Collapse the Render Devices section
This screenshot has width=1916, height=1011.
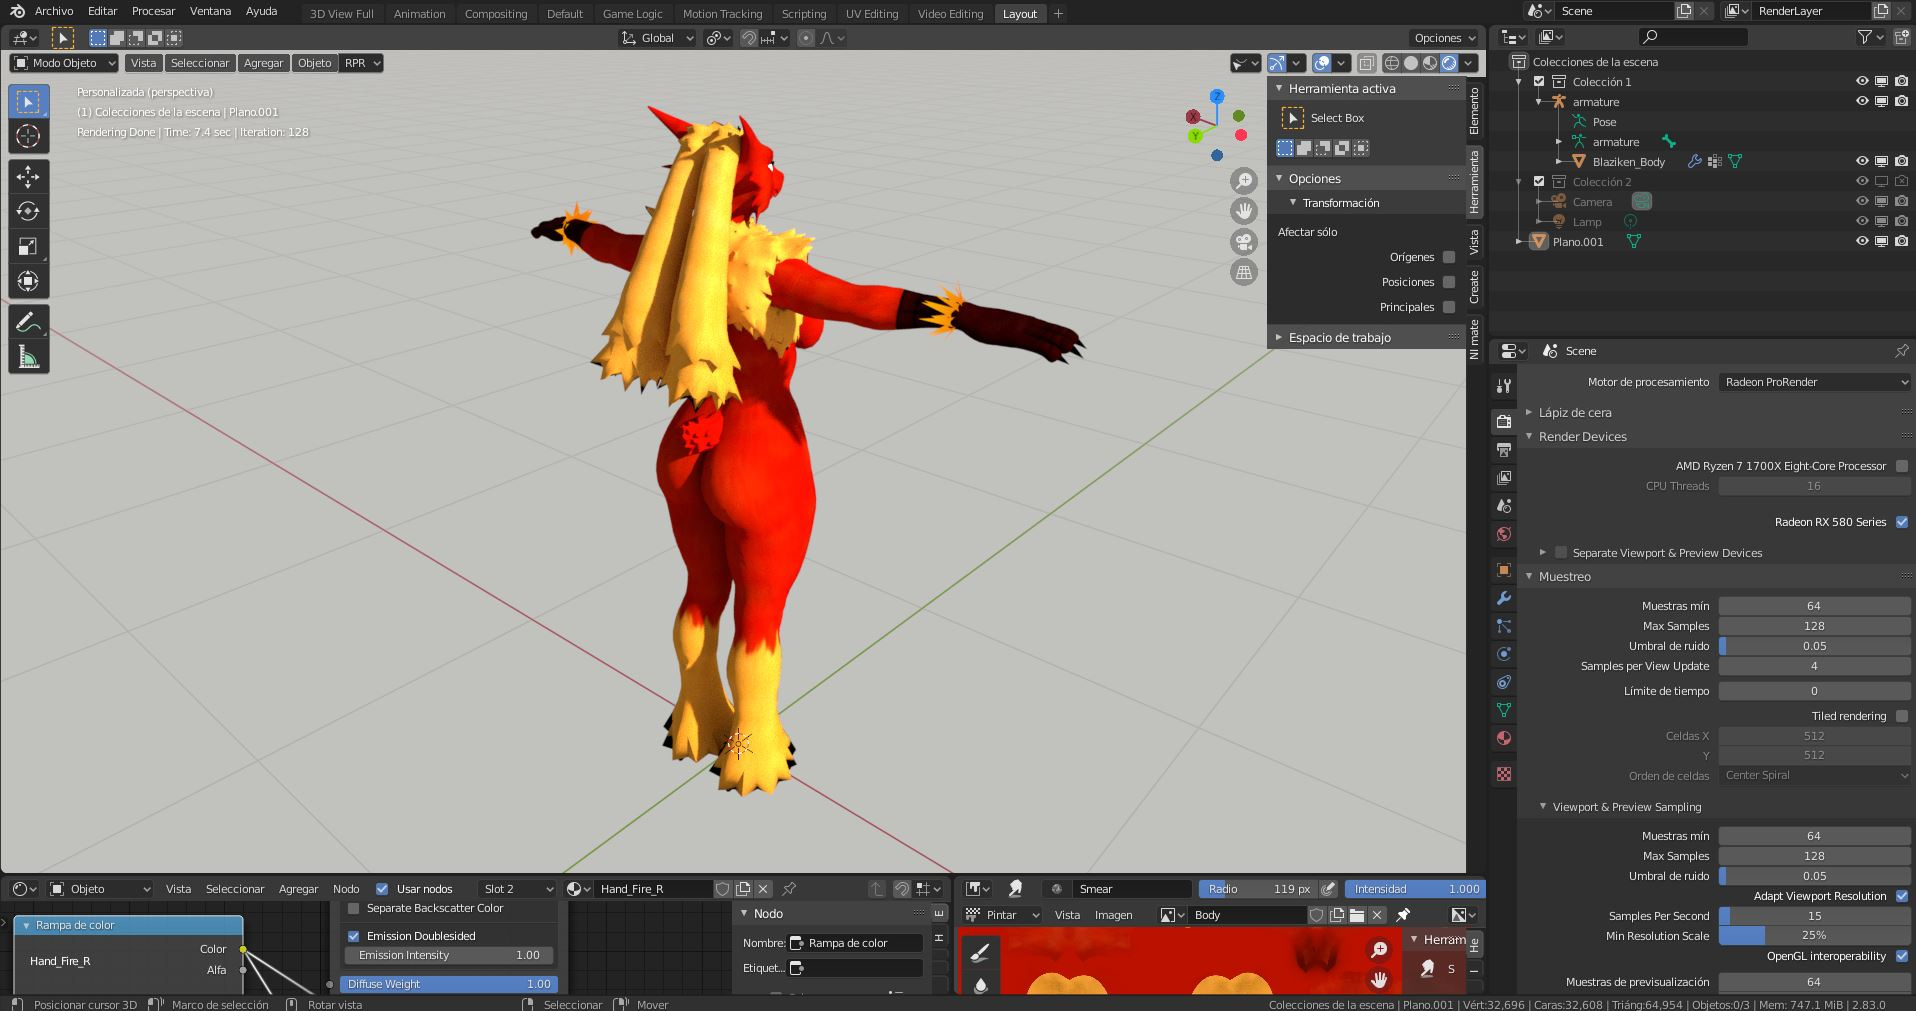tap(1582, 437)
